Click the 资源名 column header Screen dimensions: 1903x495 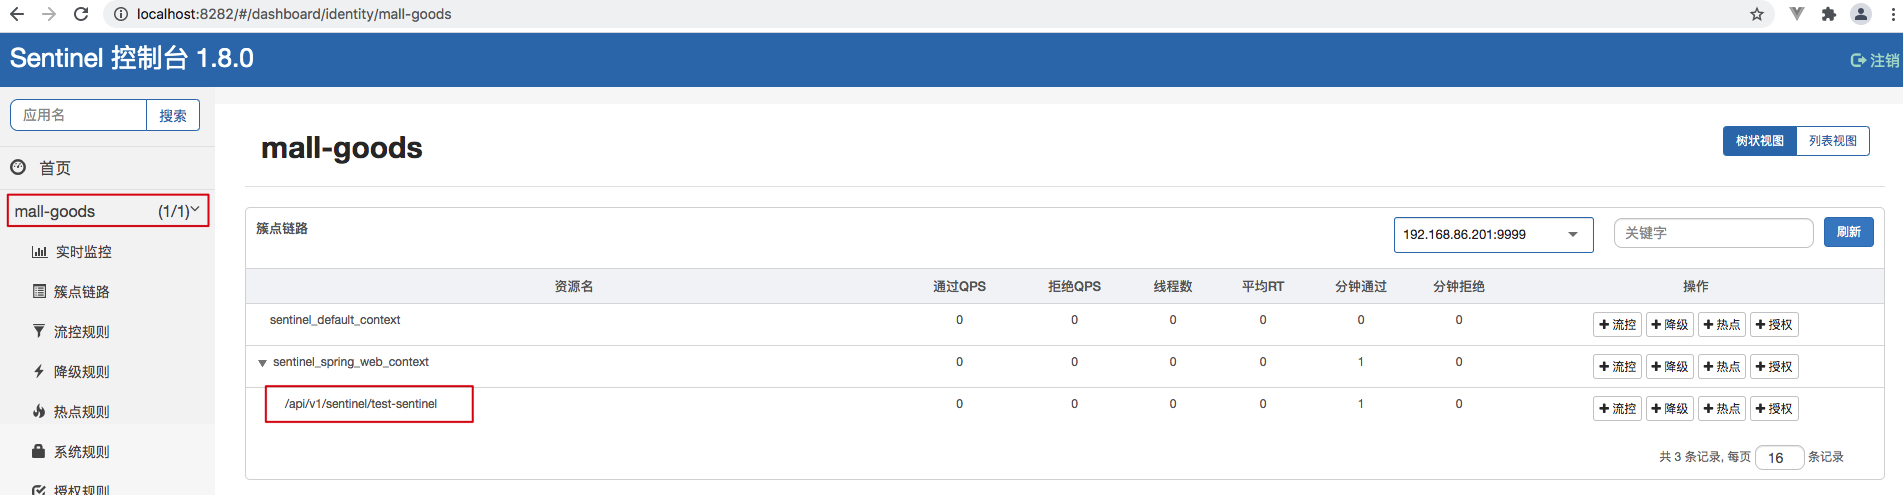coord(574,286)
